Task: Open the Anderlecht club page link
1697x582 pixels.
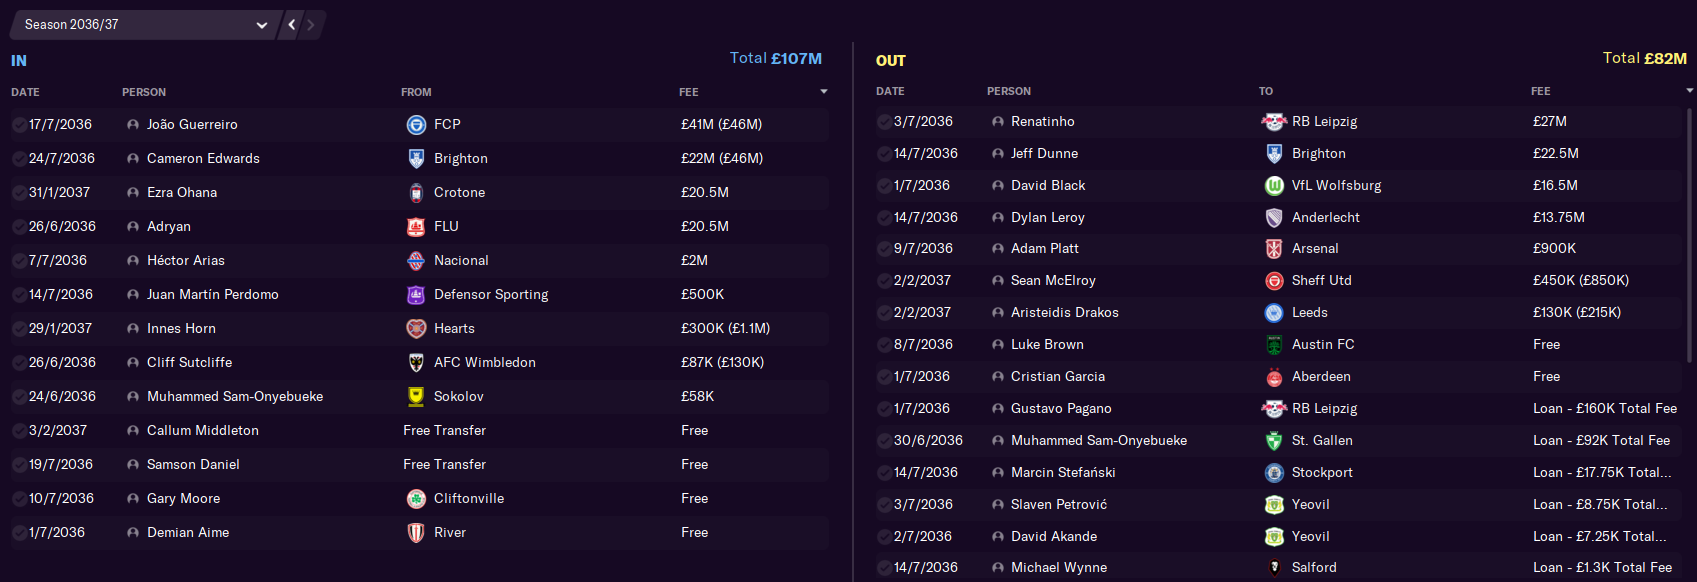Action: click(1325, 218)
